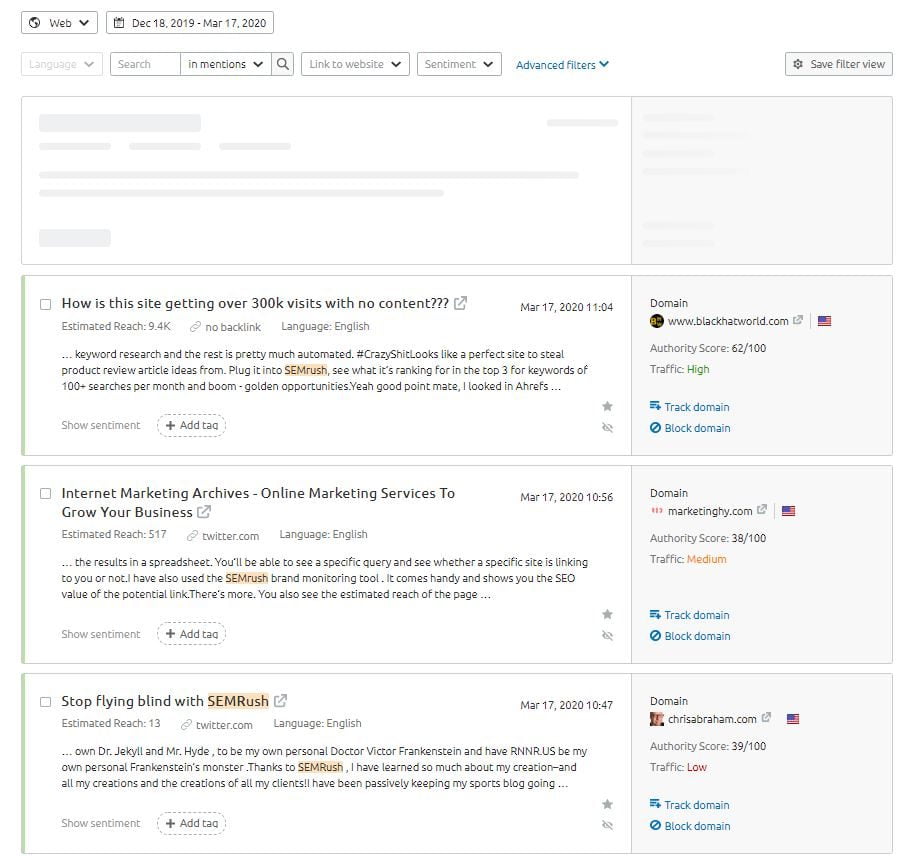Open external link for the Internet Marketing Archives title
Screen dimensions: 899x860
(x=204, y=511)
